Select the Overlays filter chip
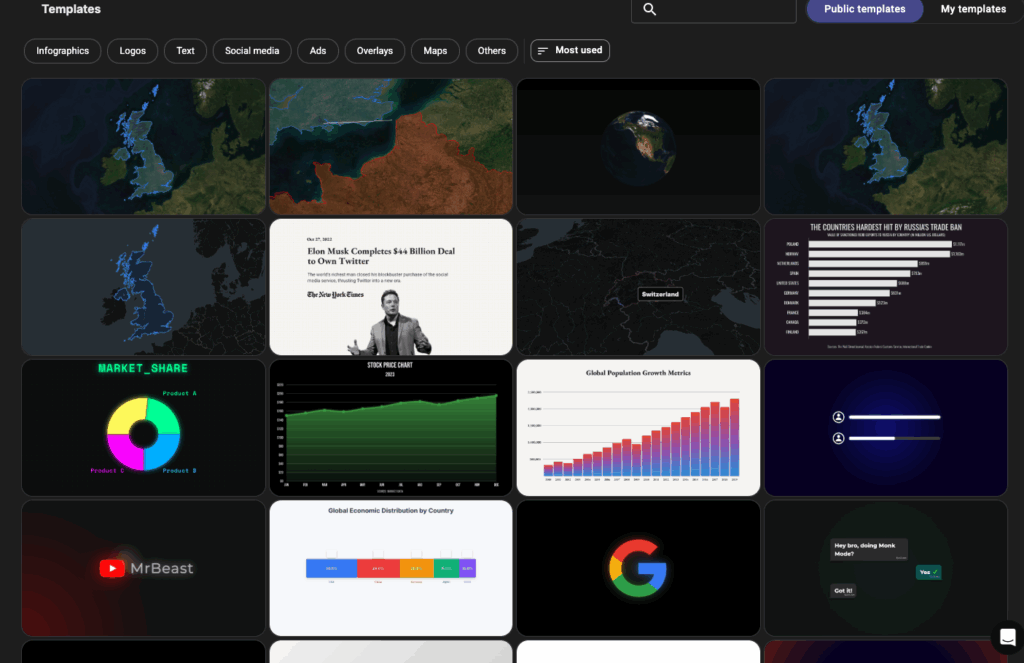 coord(375,51)
